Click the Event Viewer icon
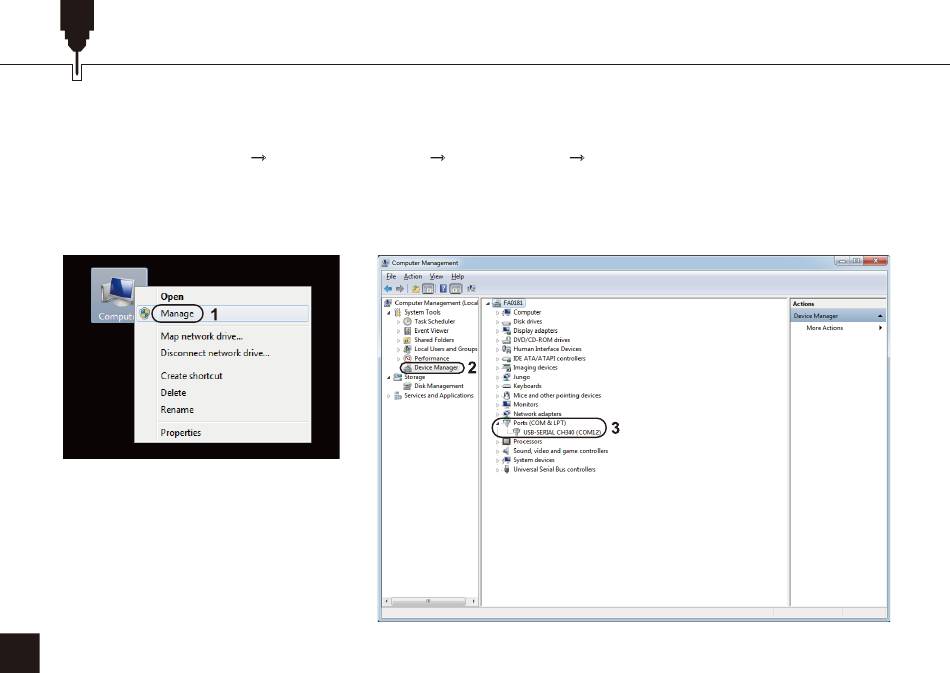The image size is (950, 673). (408, 331)
